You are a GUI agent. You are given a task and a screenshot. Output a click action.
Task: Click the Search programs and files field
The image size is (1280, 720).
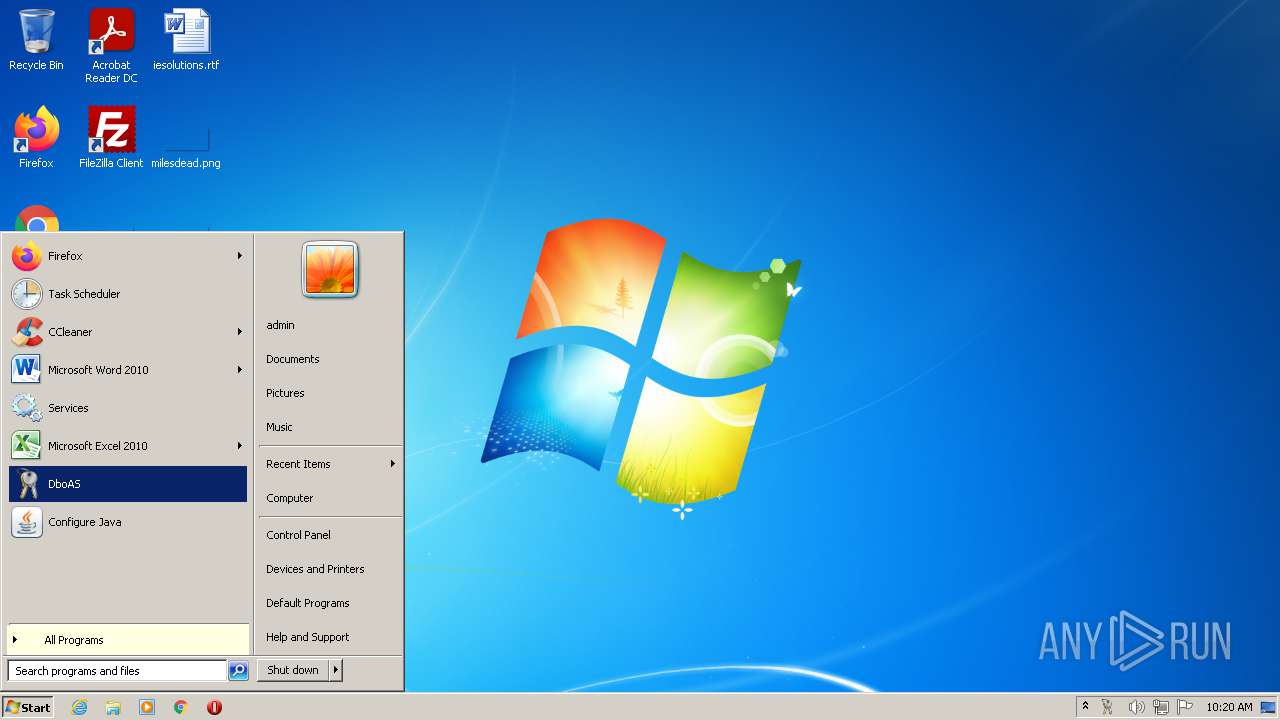pos(117,671)
